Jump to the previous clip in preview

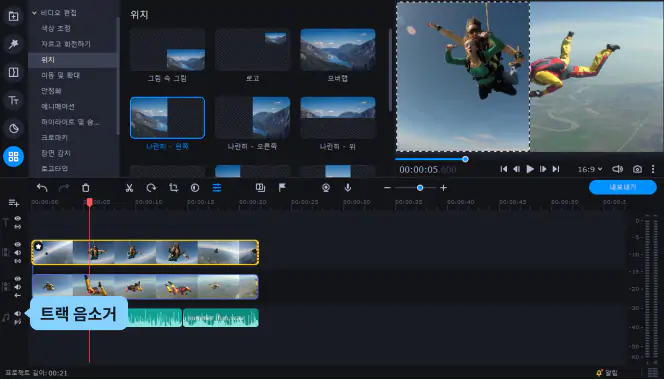tap(504, 169)
